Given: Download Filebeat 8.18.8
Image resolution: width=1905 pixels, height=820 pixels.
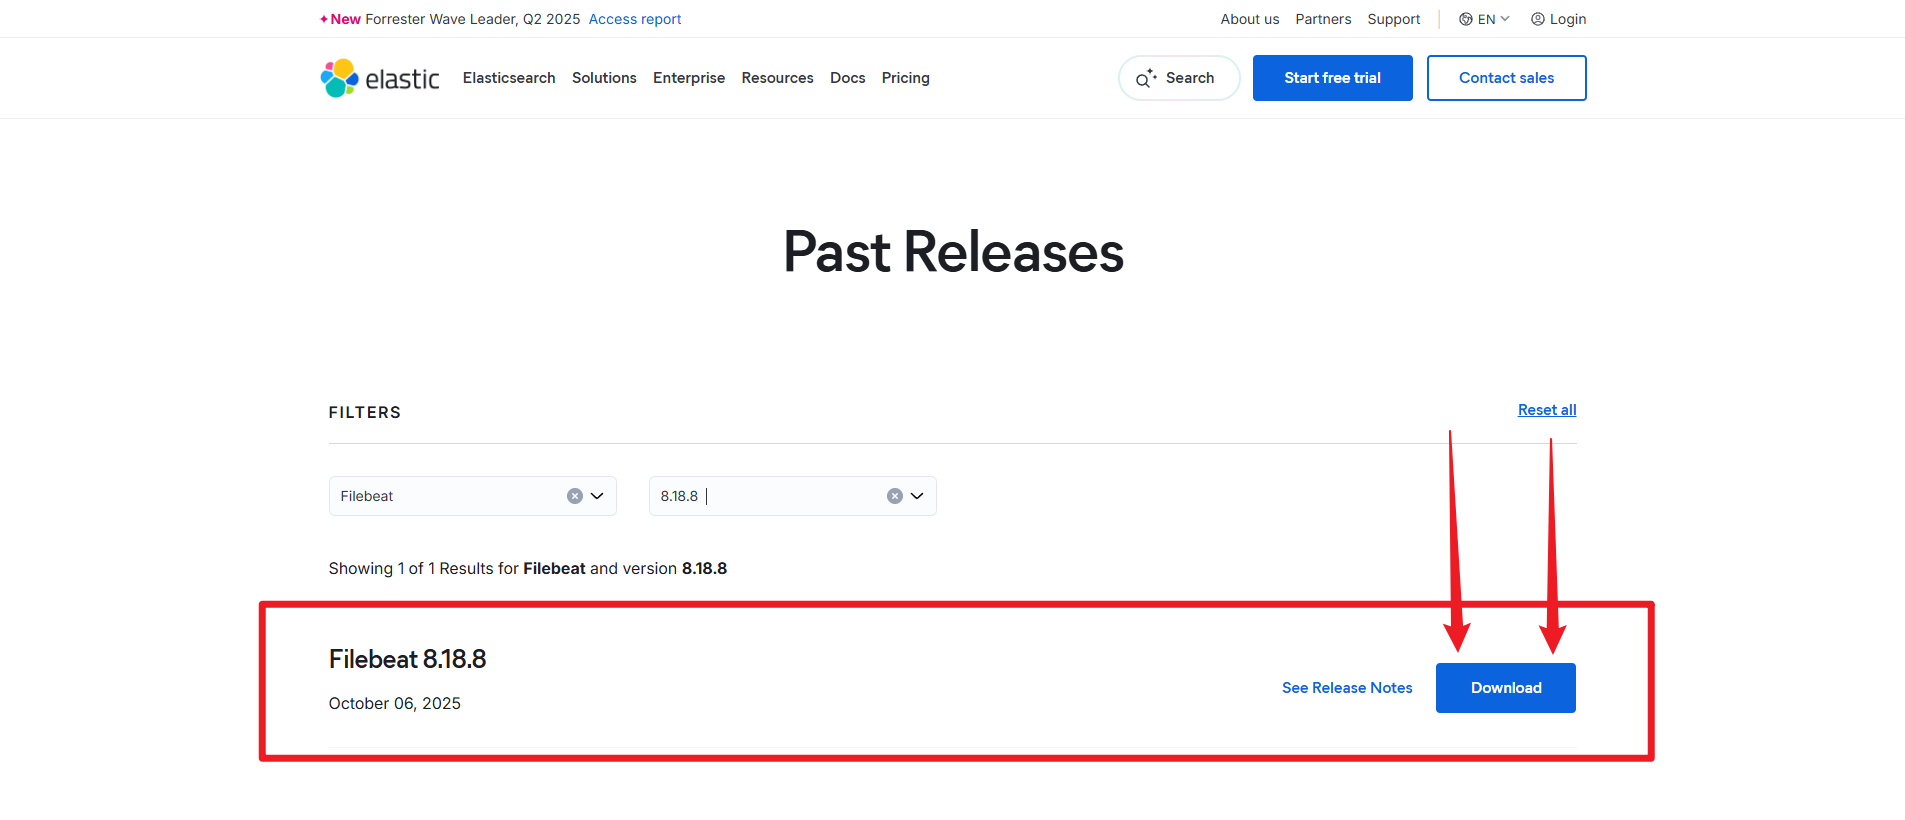Looking at the screenshot, I should pyautogui.click(x=1506, y=688).
